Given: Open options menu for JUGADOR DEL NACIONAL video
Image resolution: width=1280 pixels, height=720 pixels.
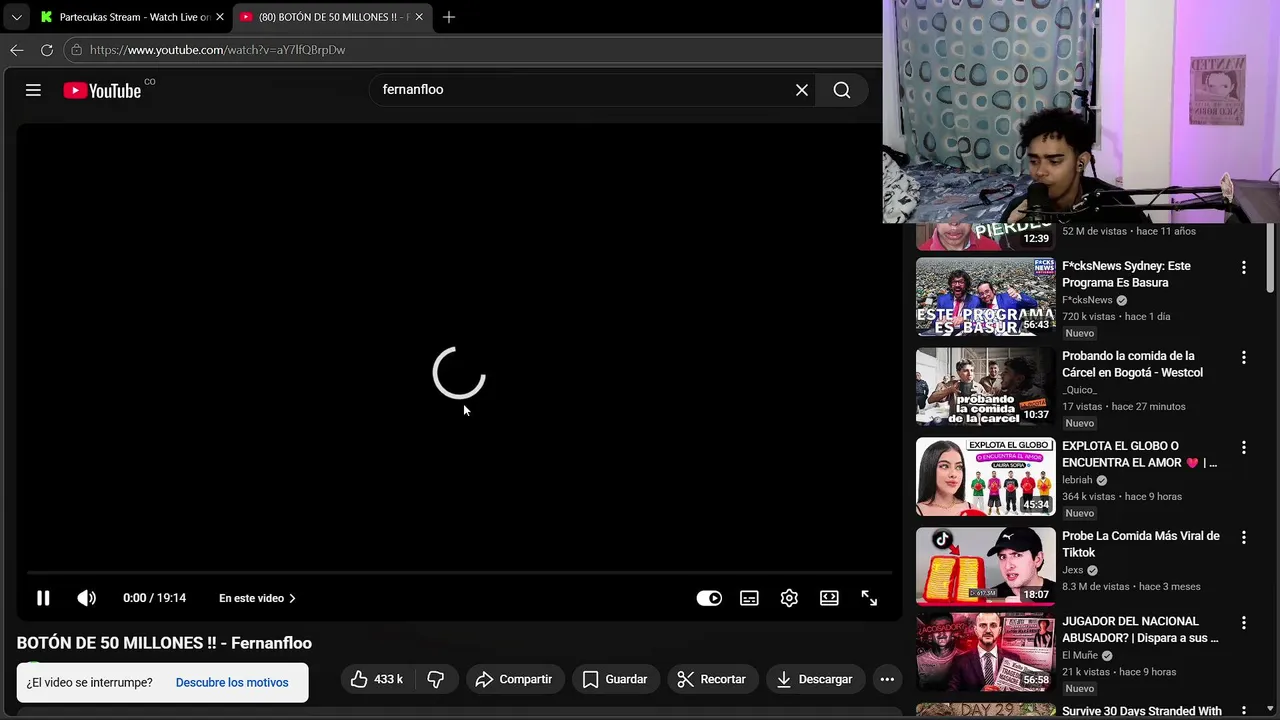Looking at the screenshot, I should click(1244, 623).
